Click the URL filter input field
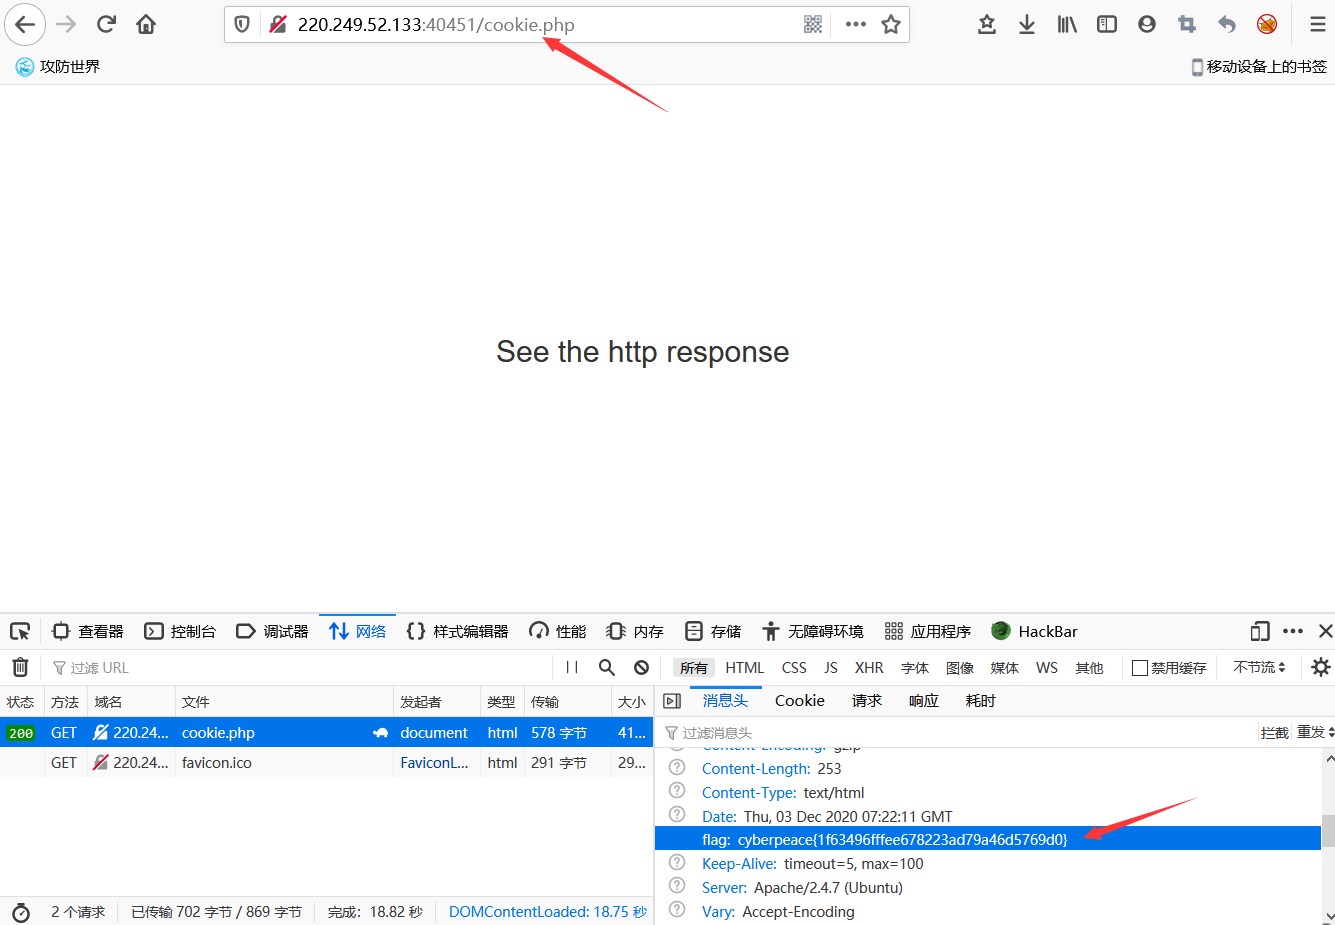Viewport: 1335px width, 925px height. [x=300, y=667]
